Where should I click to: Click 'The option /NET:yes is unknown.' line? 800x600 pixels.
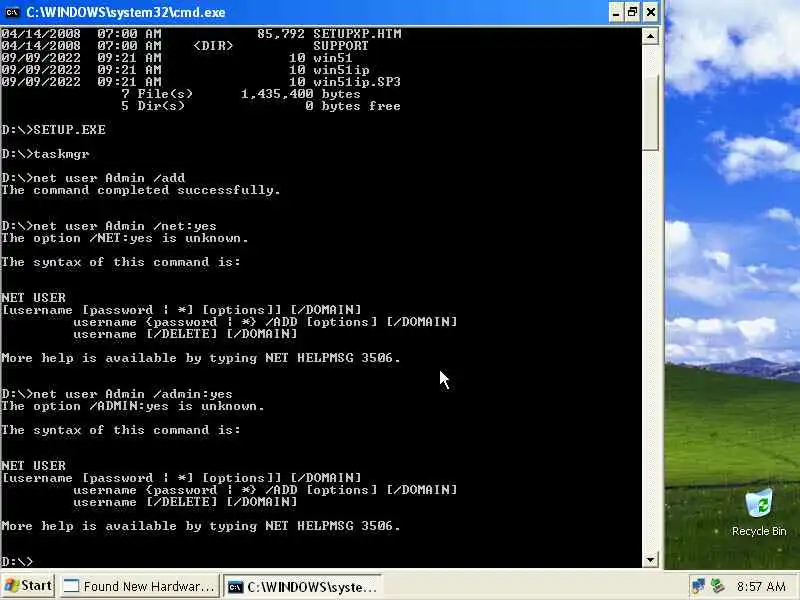tap(124, 238)
